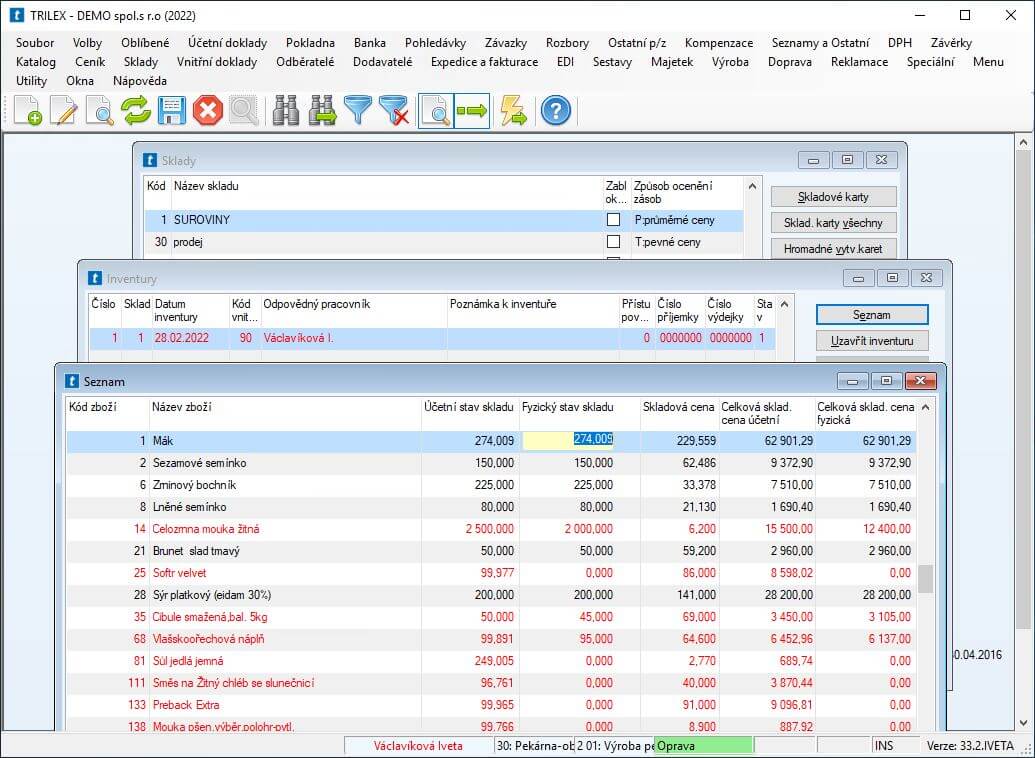
Task: Click the blue funnel filter icon
Action: pyautogui.click(x=358, y=111)
